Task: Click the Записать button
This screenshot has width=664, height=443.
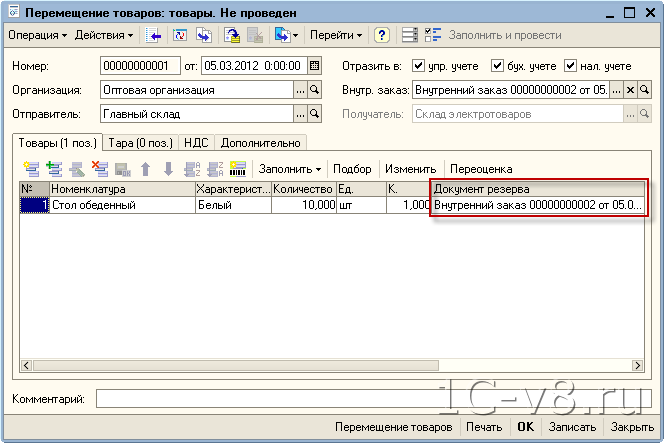Action: [x=573, y=427]
